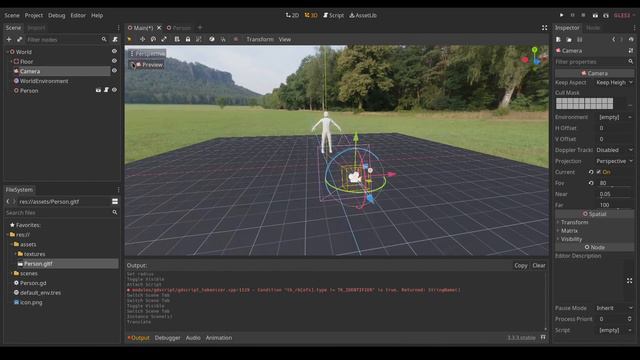640x360 pixels.
Task: Toggle visibility of Person node
Action: click(114, 90)
